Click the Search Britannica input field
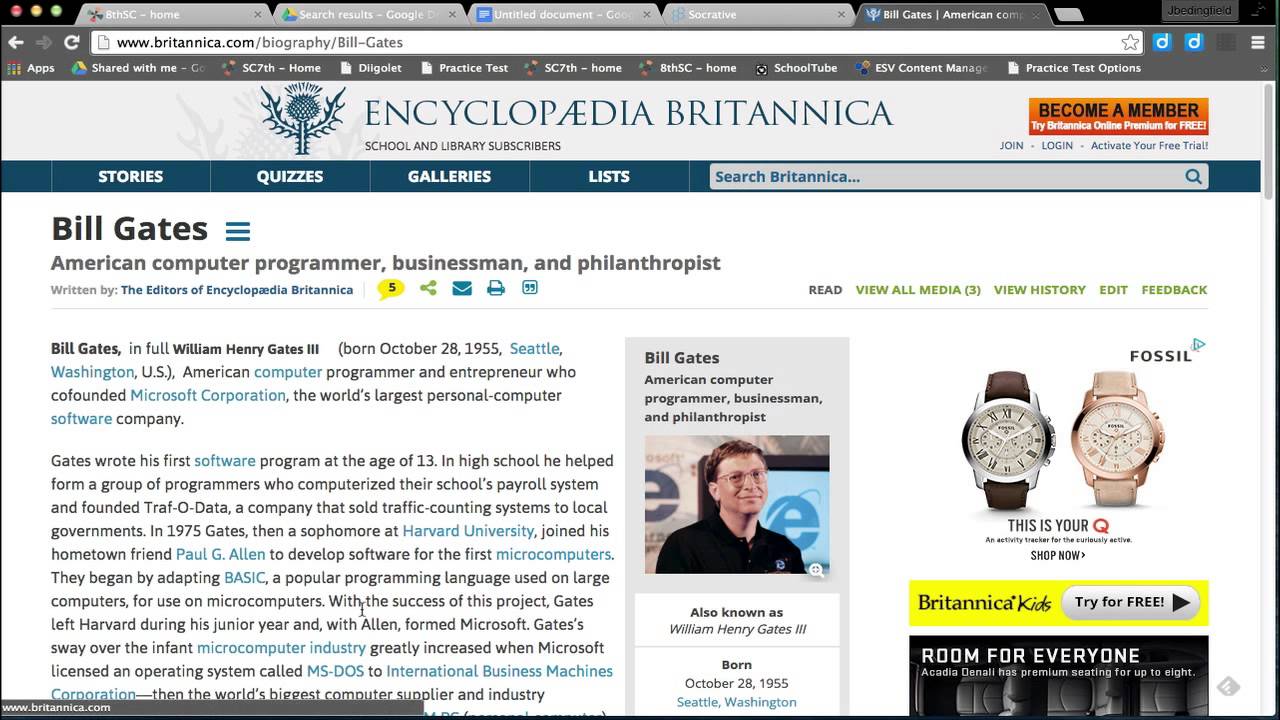The height and width of the screenshot is (720, 1280). tap(945, 177)
